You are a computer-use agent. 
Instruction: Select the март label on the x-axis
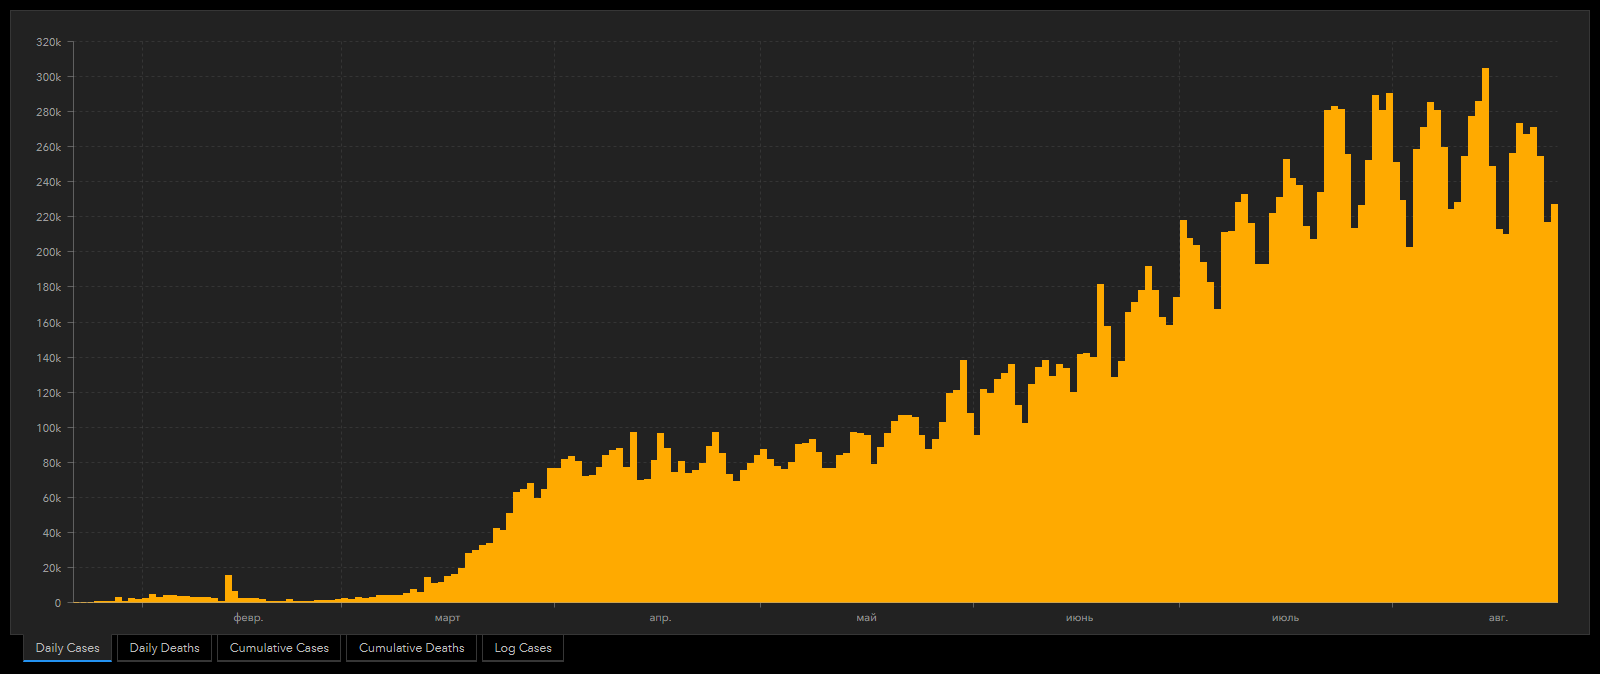click(447, 618)
